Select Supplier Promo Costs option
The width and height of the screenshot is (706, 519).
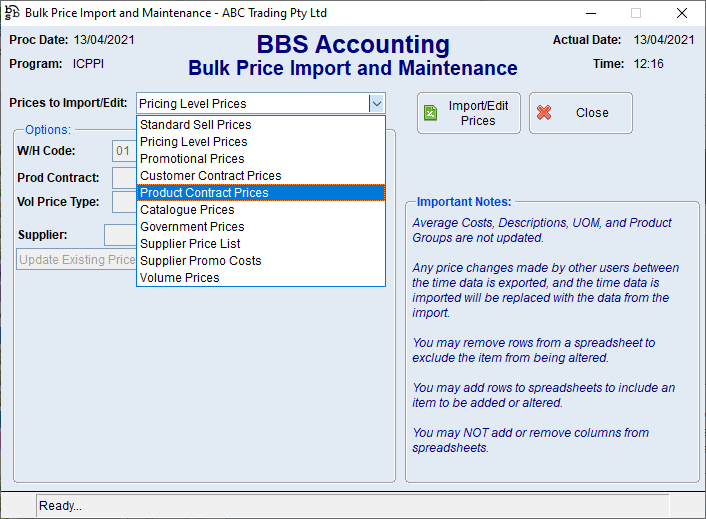[200, 261]
